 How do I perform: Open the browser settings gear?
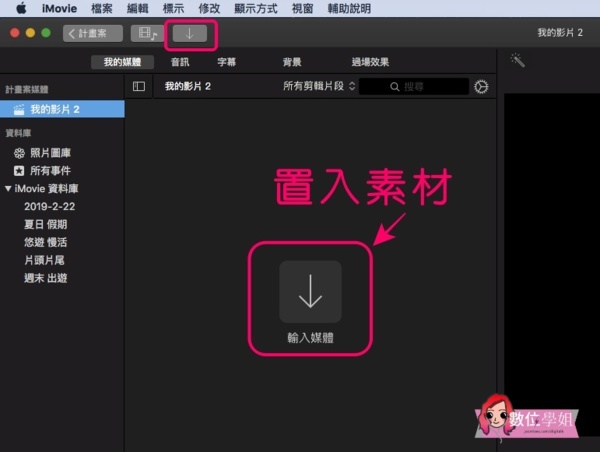tap(481, 87)
